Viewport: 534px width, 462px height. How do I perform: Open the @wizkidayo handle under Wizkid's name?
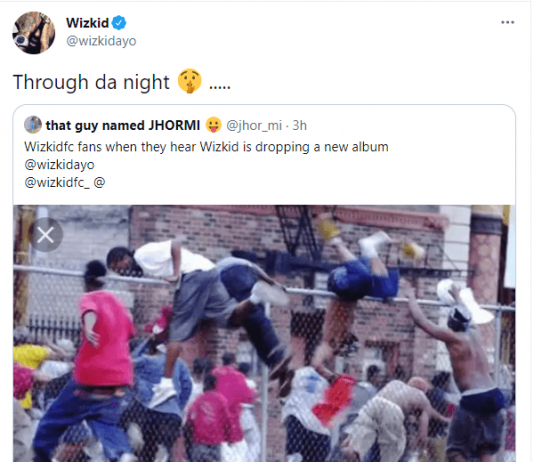point(101,41)
